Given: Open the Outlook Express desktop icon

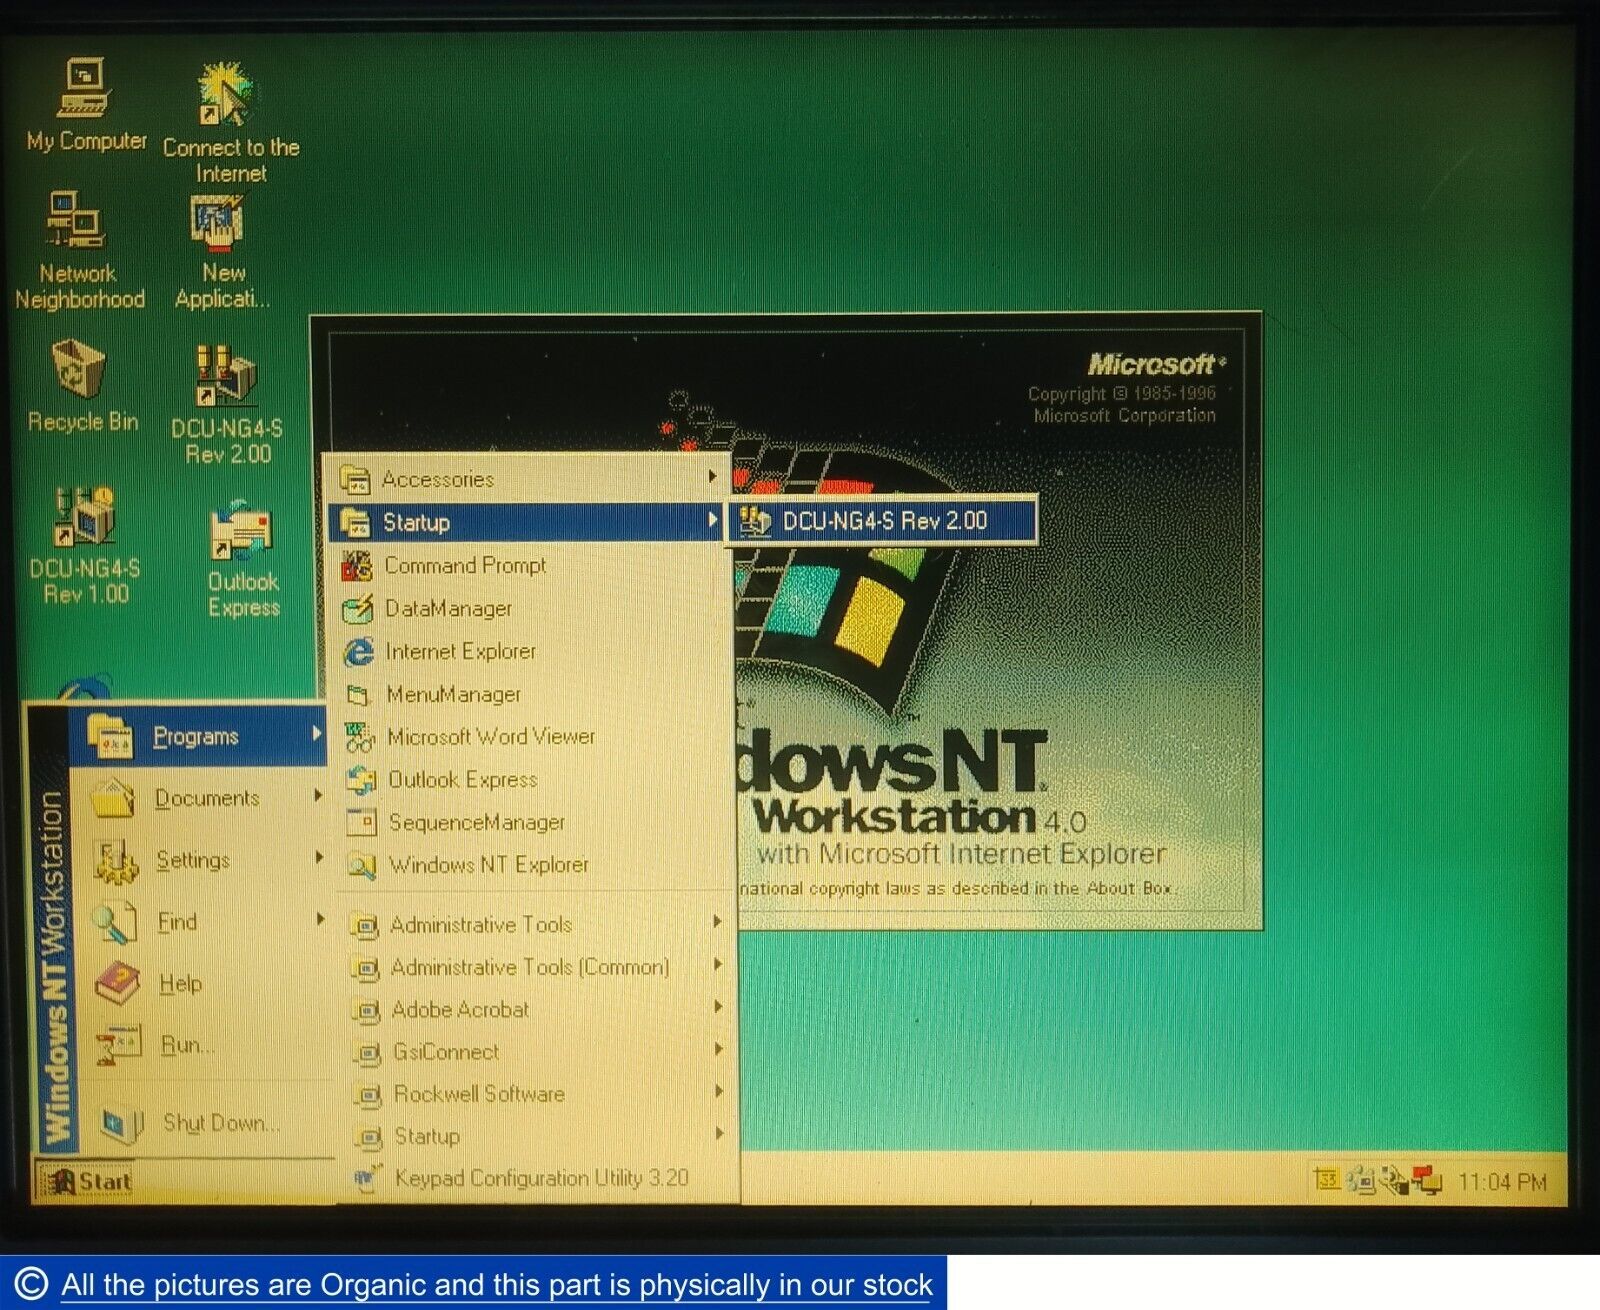Looking at the screenshot, I should click(243, 560).
